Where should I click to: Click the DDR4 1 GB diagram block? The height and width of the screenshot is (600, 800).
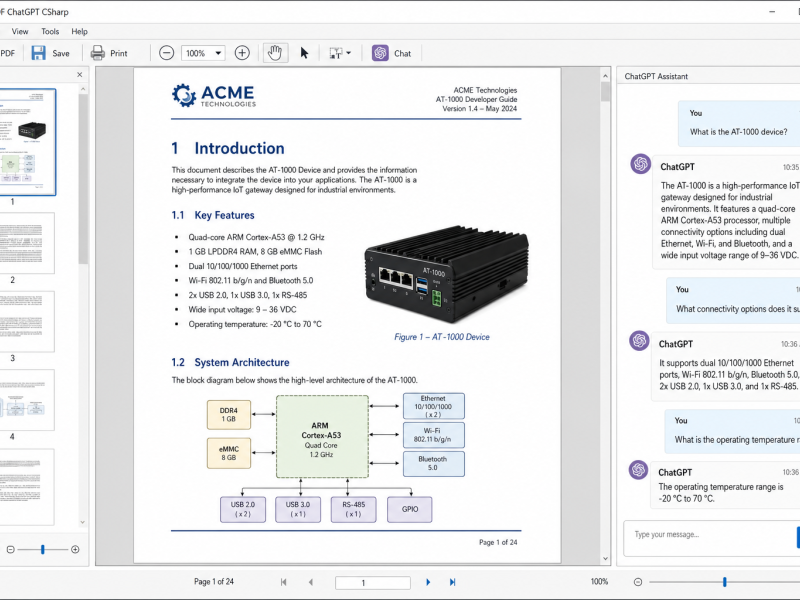(x=229, y=415)
